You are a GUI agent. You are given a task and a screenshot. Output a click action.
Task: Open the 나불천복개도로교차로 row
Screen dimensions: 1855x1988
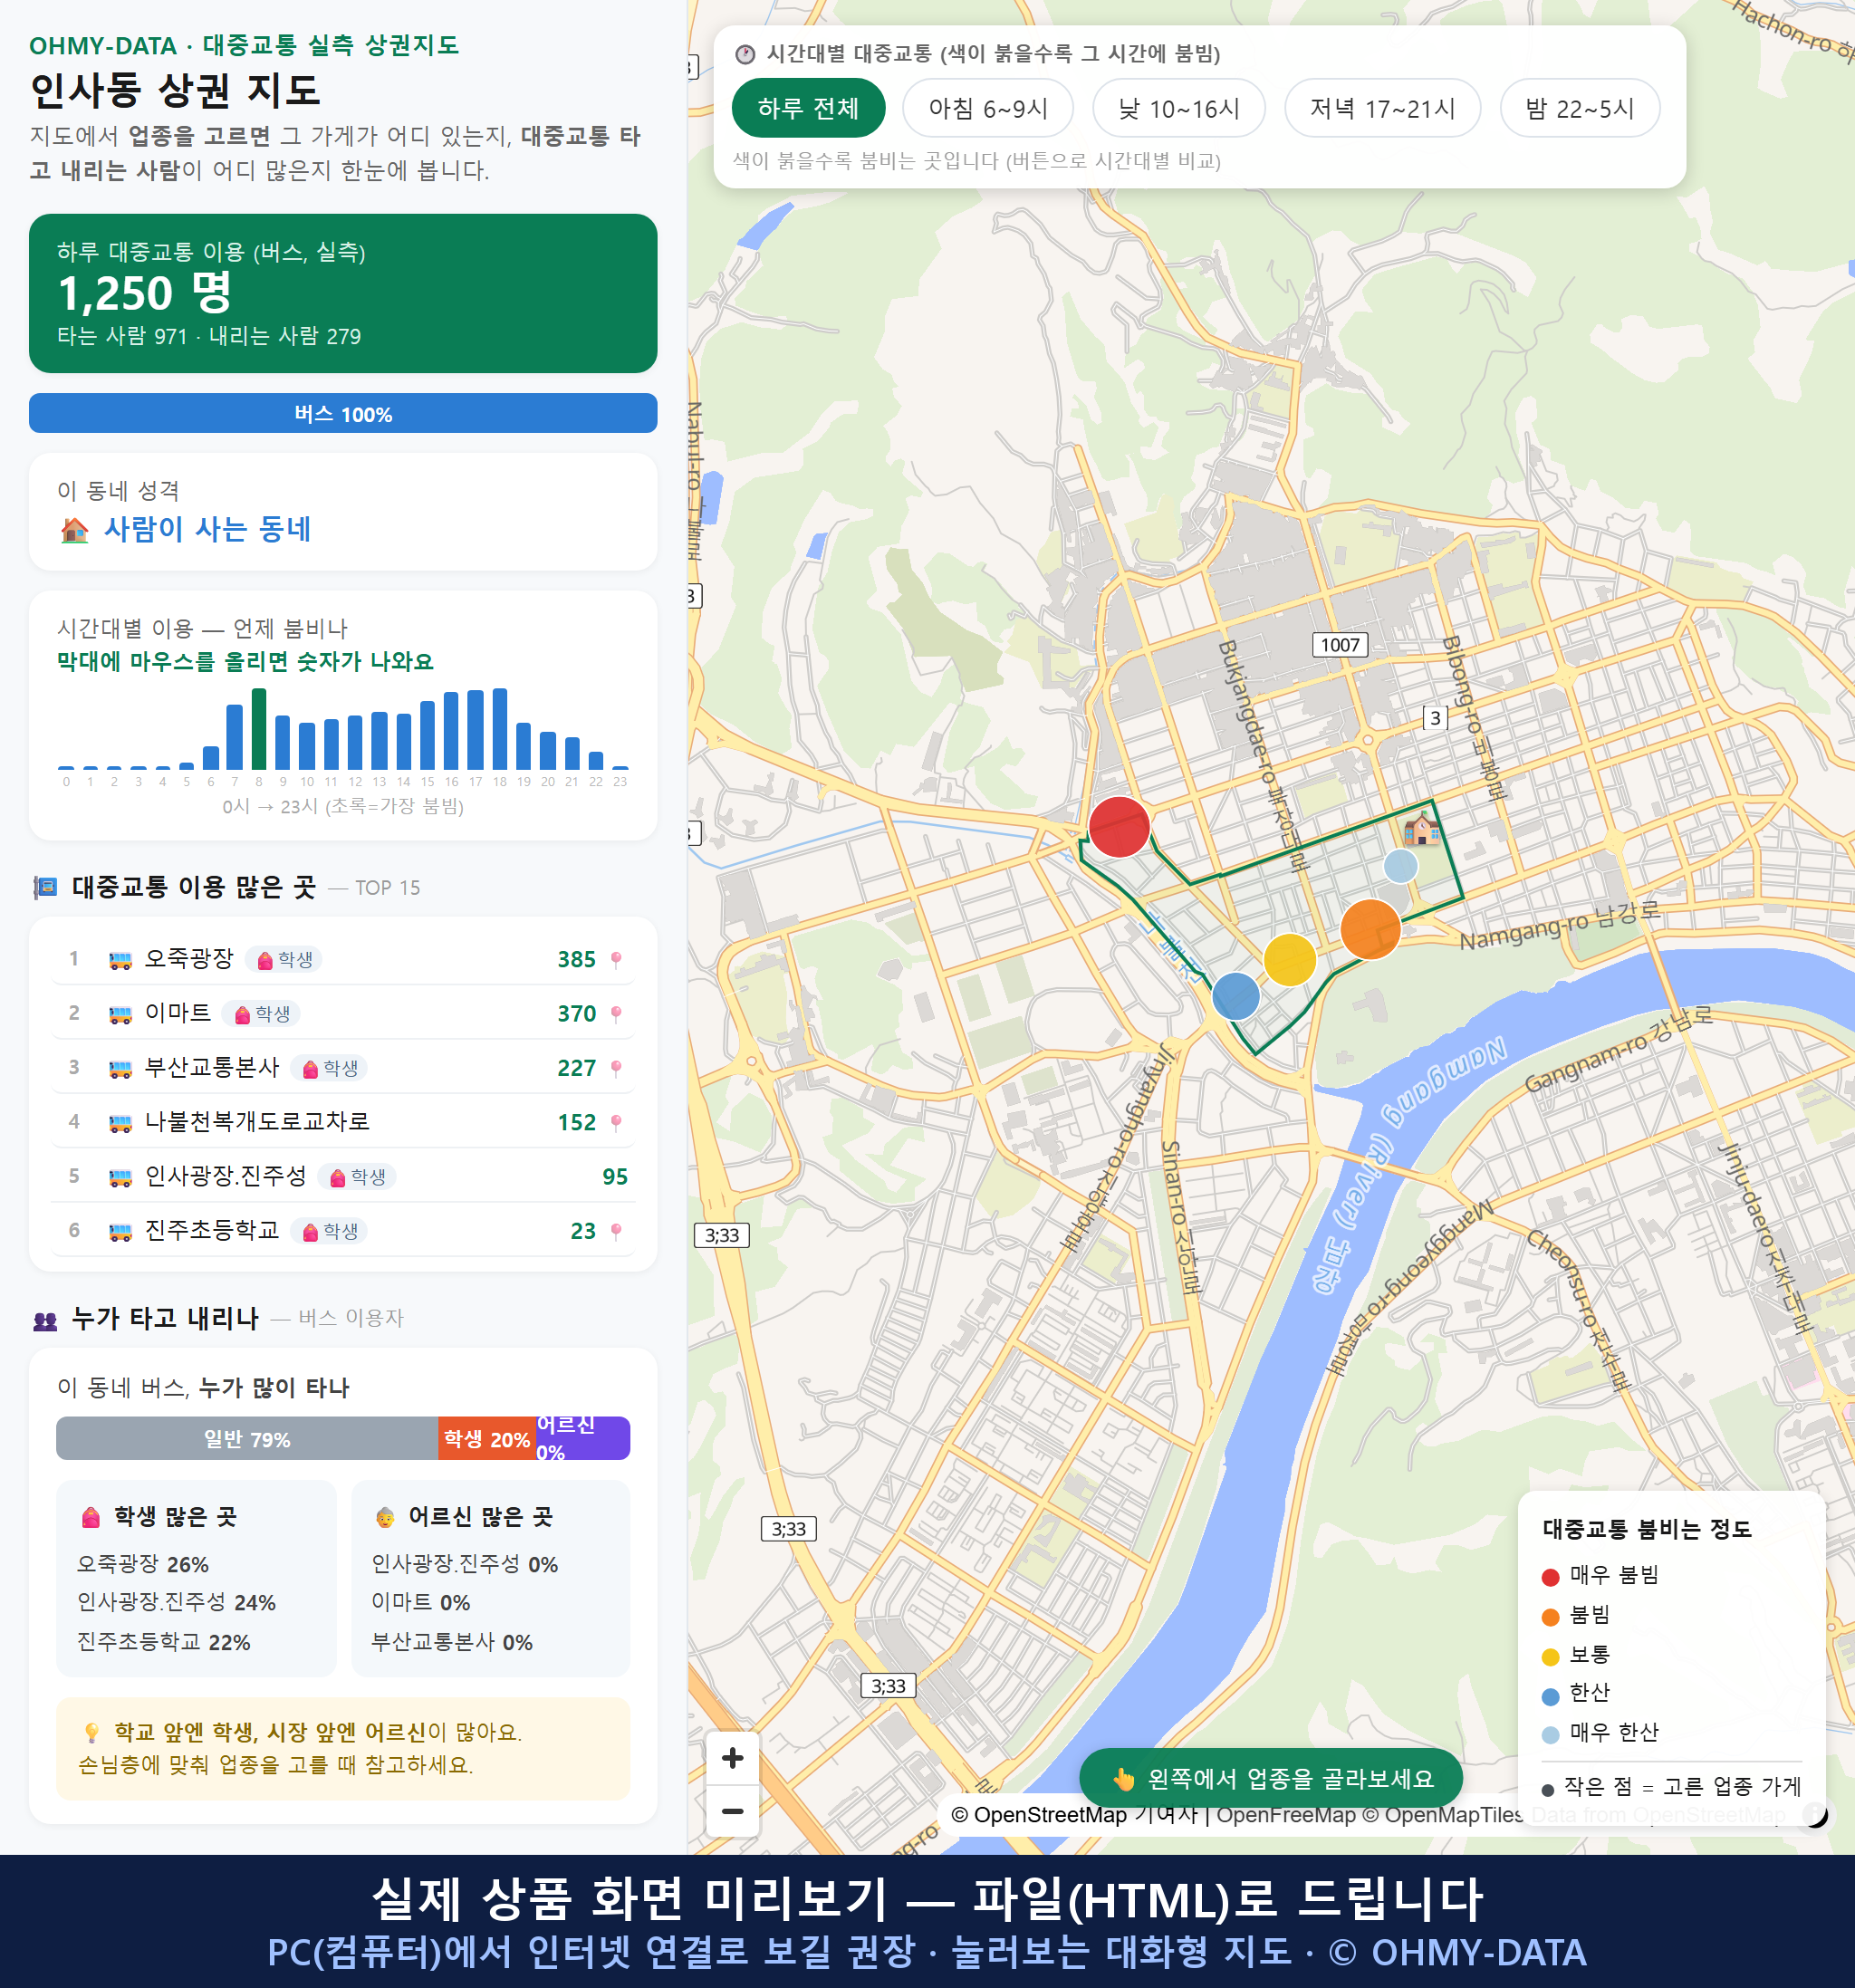coord(343,1122)
